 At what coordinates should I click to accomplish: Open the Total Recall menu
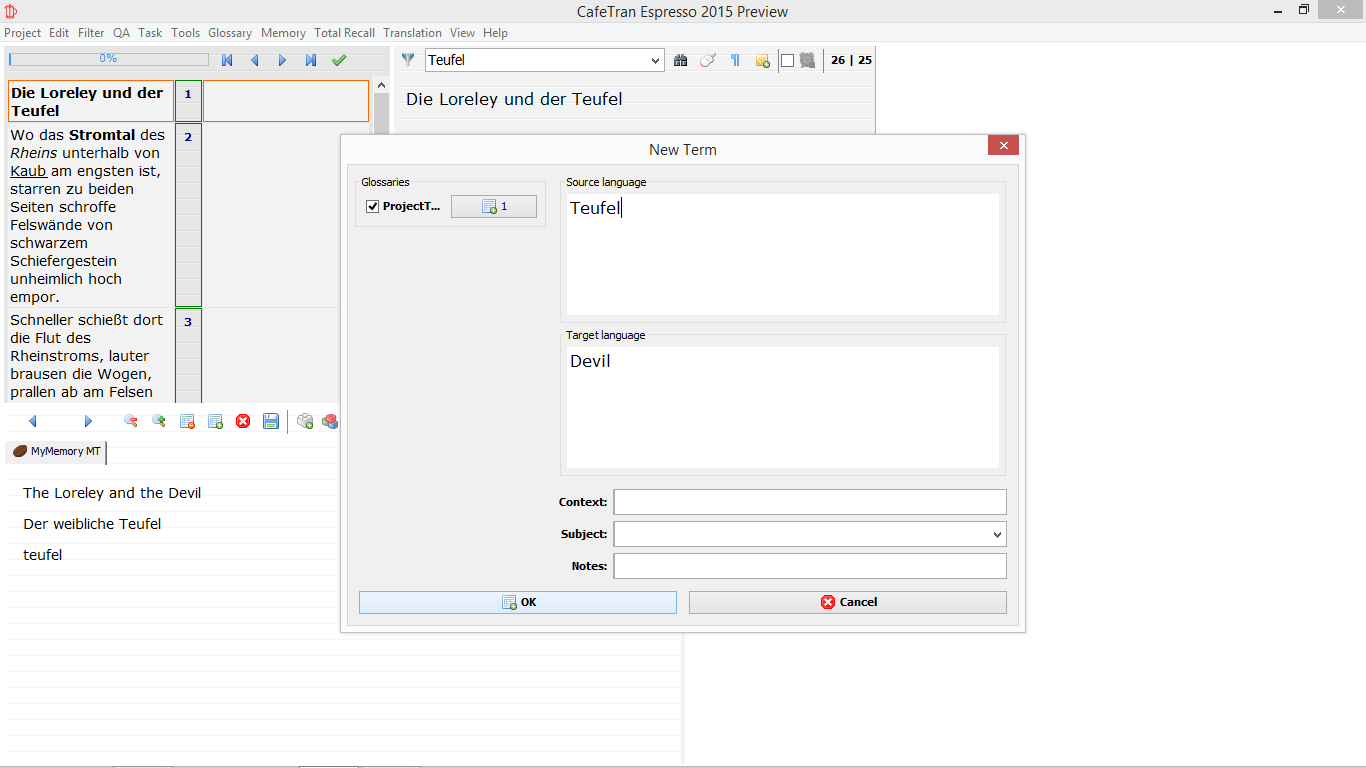[344, 33]
